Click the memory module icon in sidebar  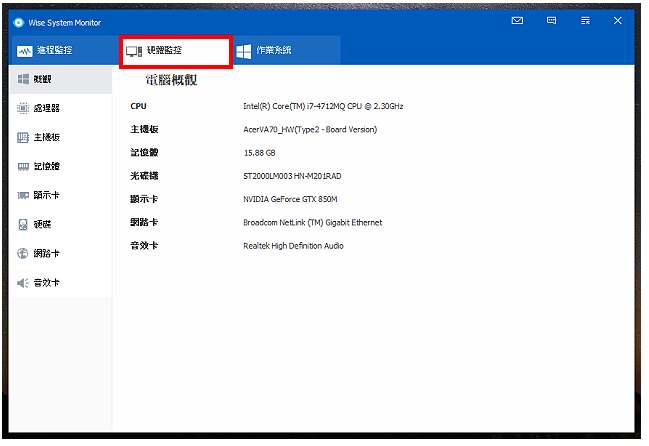pyautogui.click(x=23, y=166)
